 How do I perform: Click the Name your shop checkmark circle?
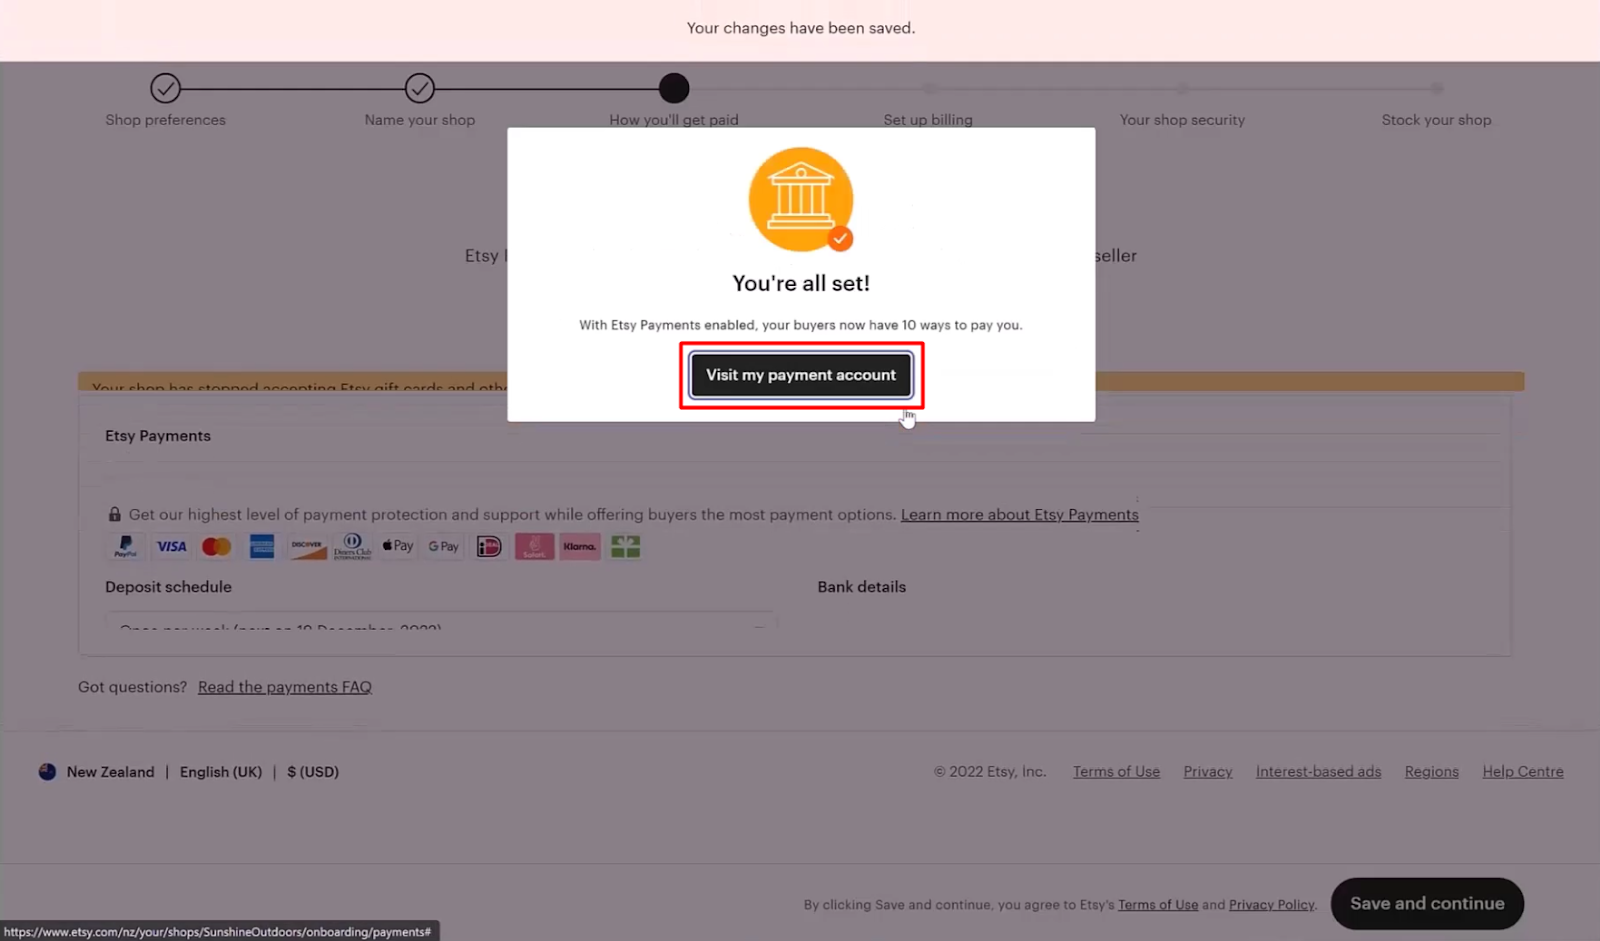click(x=420, y=88)
